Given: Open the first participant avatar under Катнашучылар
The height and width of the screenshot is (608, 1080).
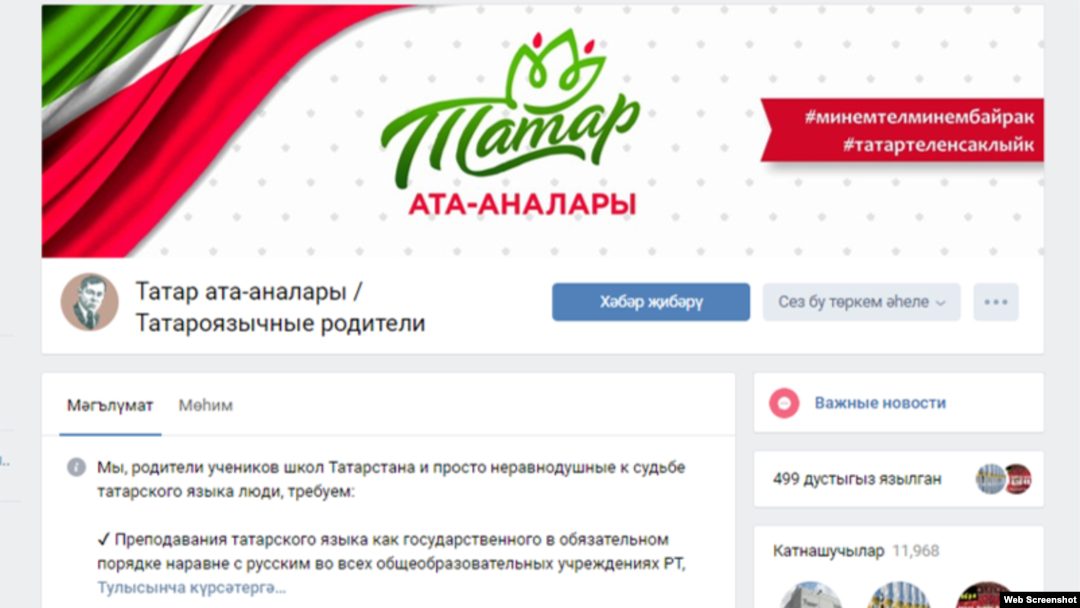Looking at the screenshot, I should (811, 595).
